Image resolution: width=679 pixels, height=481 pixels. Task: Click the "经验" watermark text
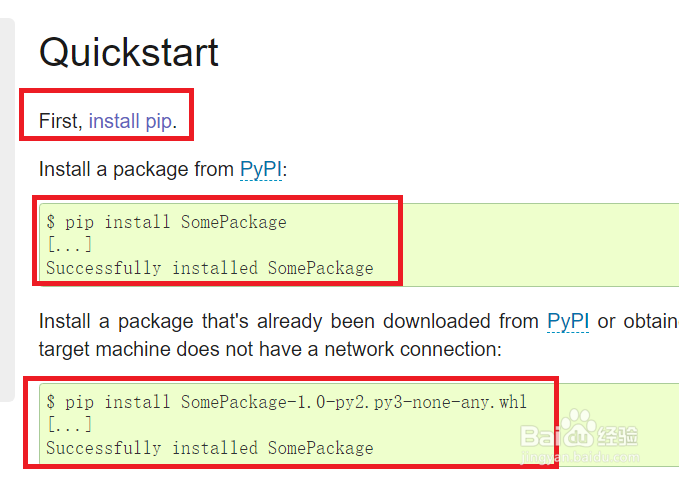(621, 436)
